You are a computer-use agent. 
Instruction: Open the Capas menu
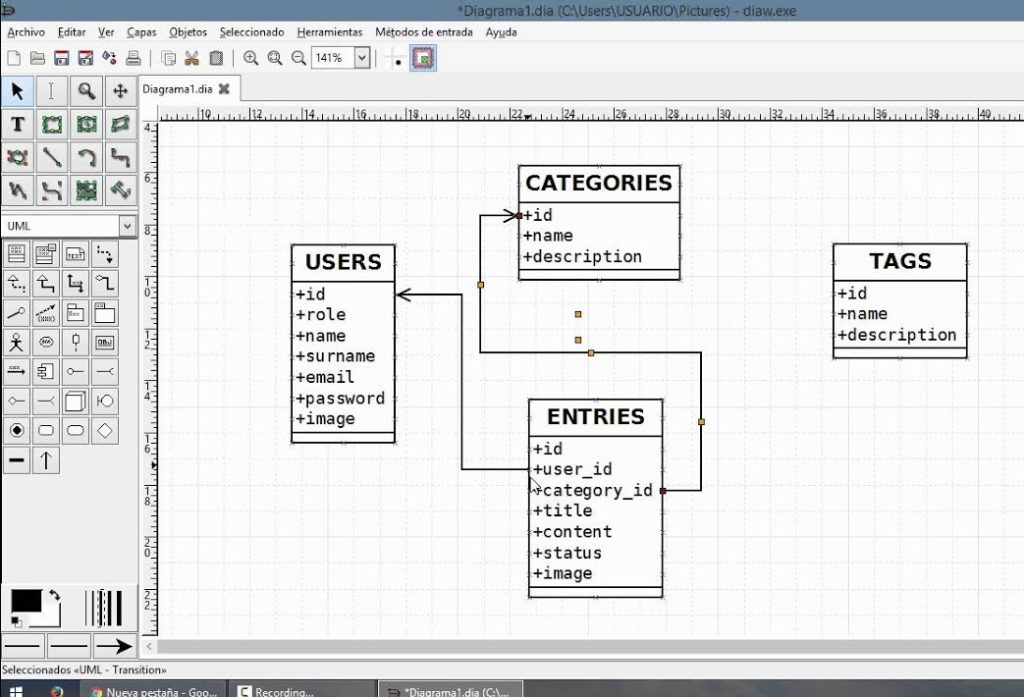pos(141,32)
